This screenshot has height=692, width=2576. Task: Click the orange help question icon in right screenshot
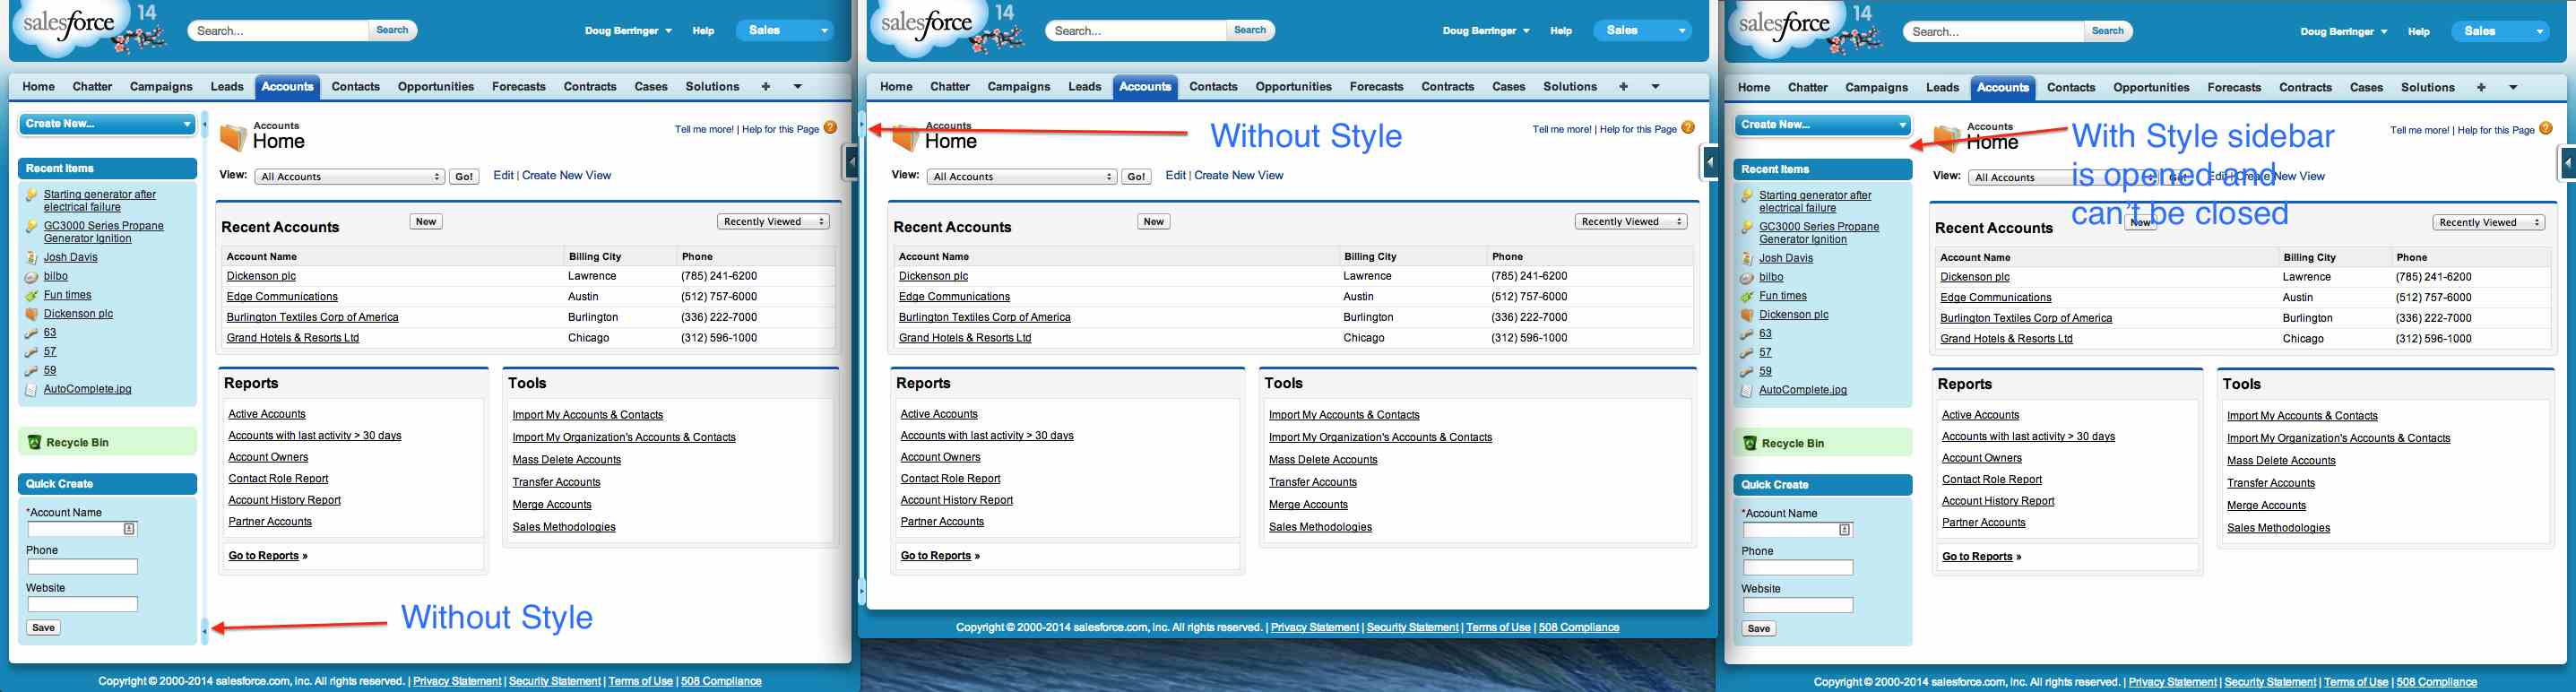[x=2546, y=129]
